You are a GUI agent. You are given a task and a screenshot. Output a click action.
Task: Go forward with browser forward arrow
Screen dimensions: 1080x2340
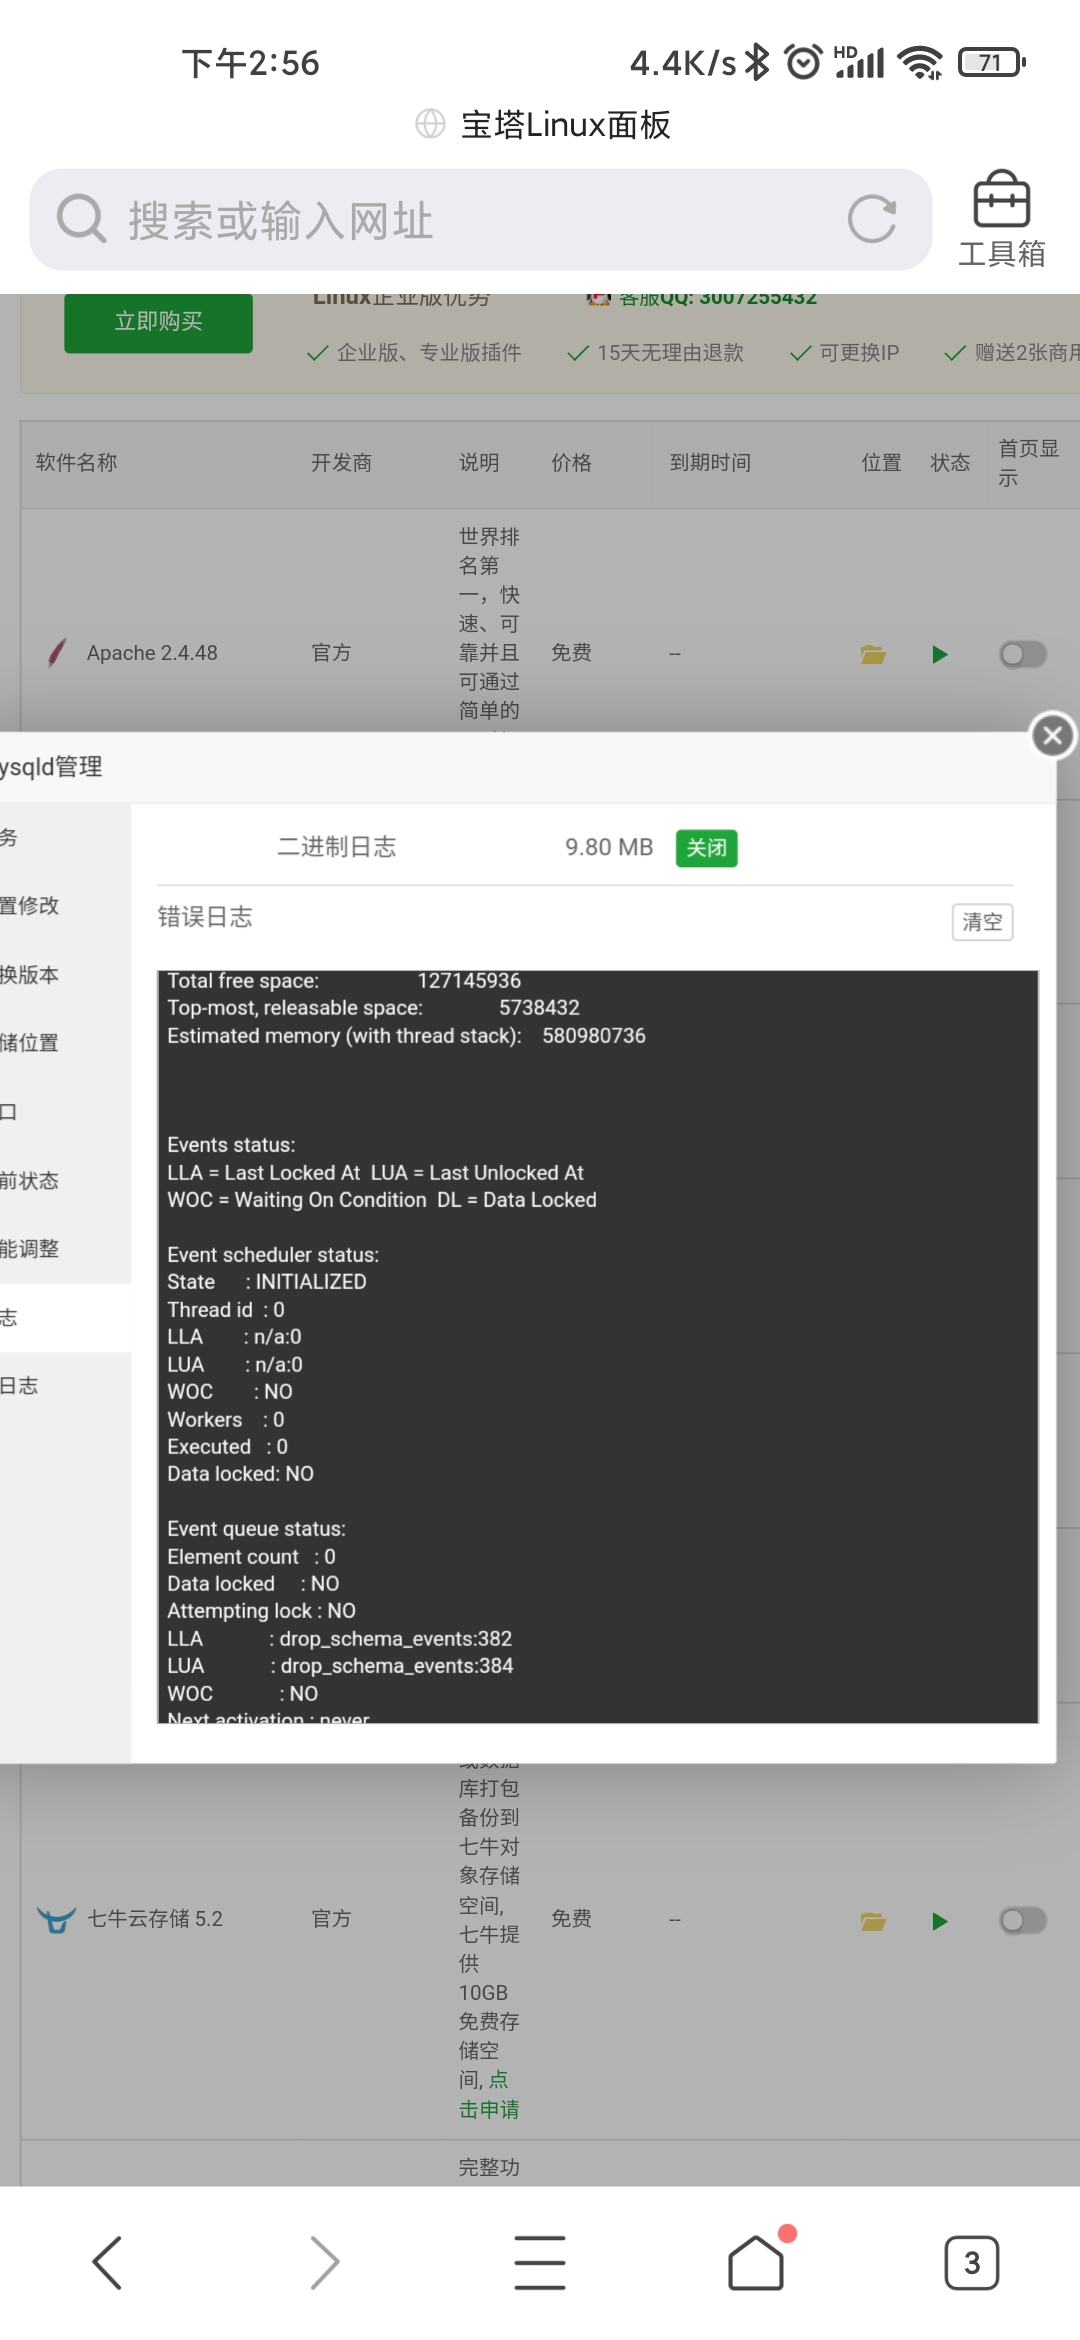(324, 2262)
